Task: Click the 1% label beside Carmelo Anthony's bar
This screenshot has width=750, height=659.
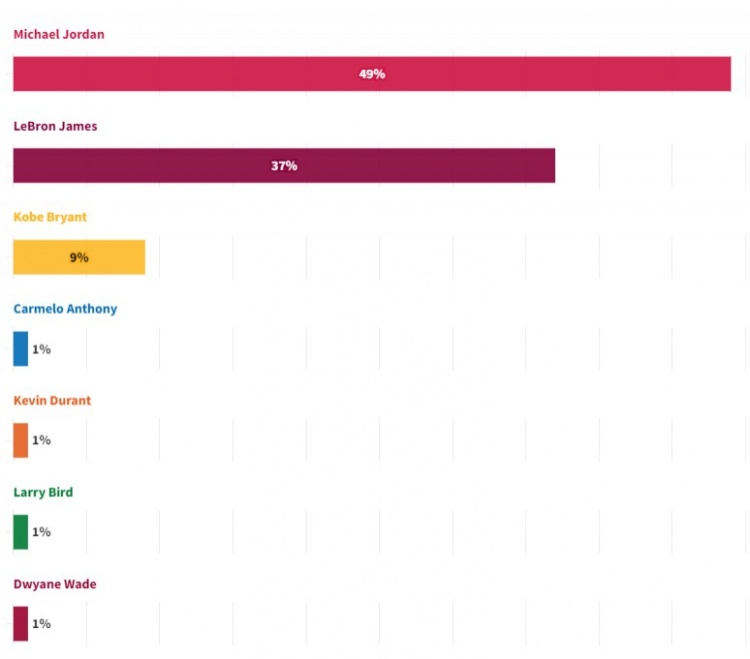Action: [41, 349]
